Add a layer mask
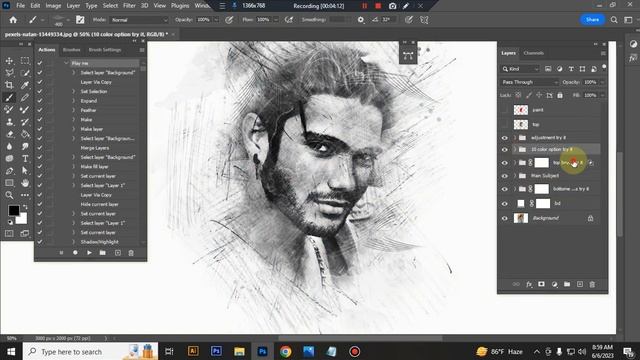The height and width of the screenshot is (360, 640). click(x=541, y=284)
